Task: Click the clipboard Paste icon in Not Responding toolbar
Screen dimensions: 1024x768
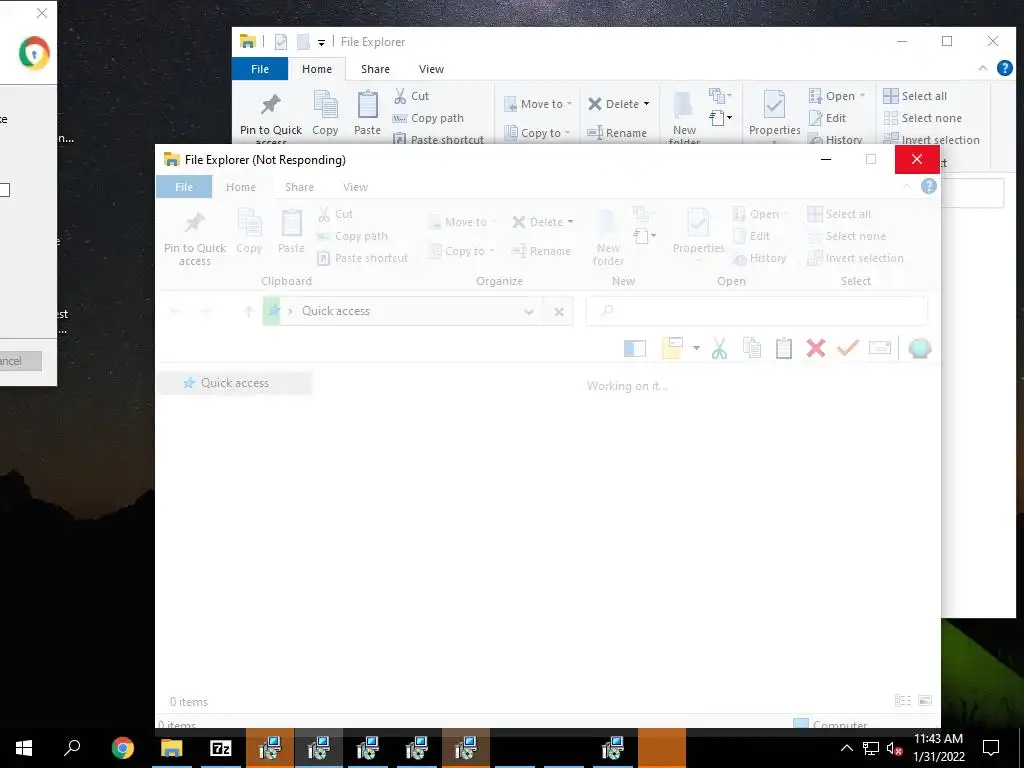Action: tap(784, 348)
